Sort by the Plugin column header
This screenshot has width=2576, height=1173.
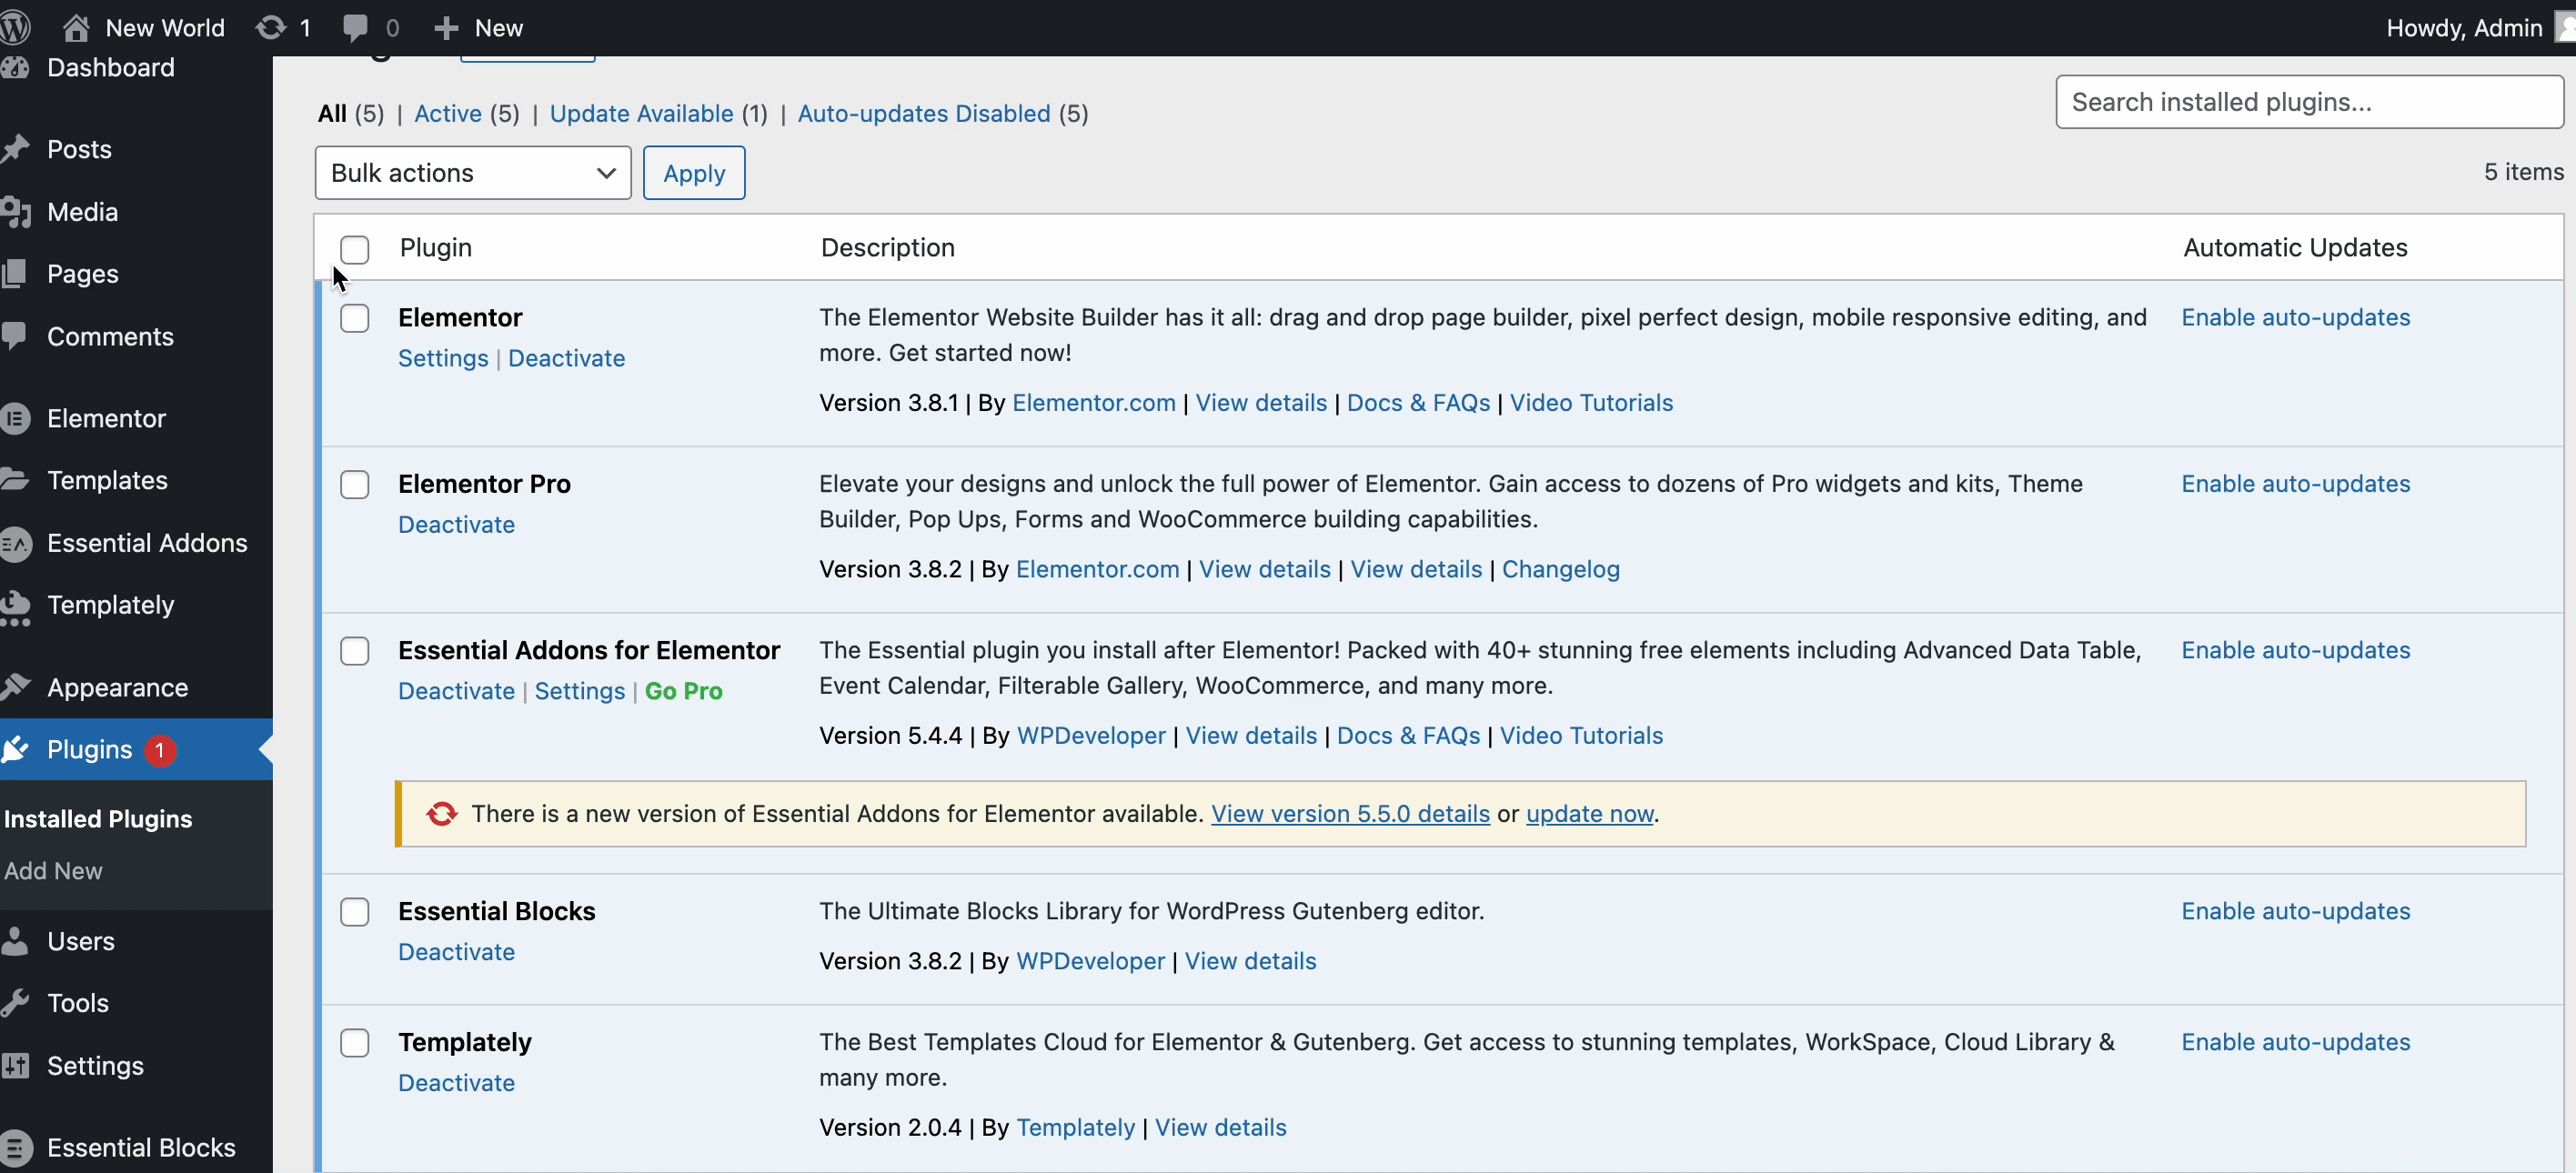(435, 248)
